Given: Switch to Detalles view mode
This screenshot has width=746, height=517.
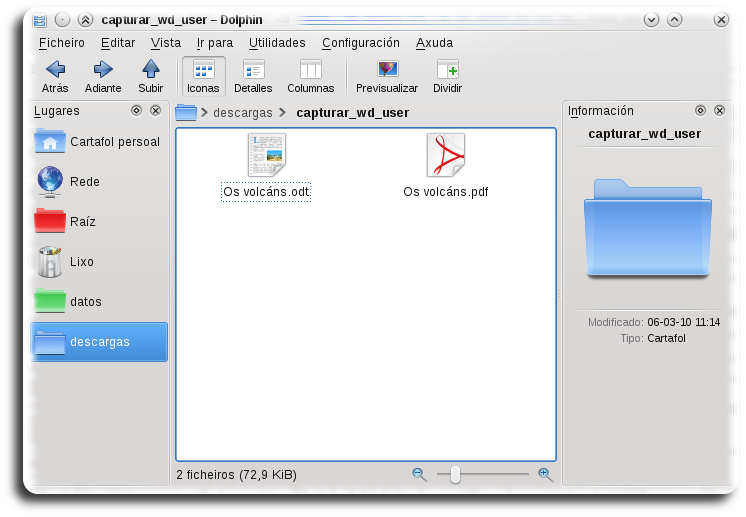Looking at the screenshot, I should pyautogui.click(x=253, y=69).
